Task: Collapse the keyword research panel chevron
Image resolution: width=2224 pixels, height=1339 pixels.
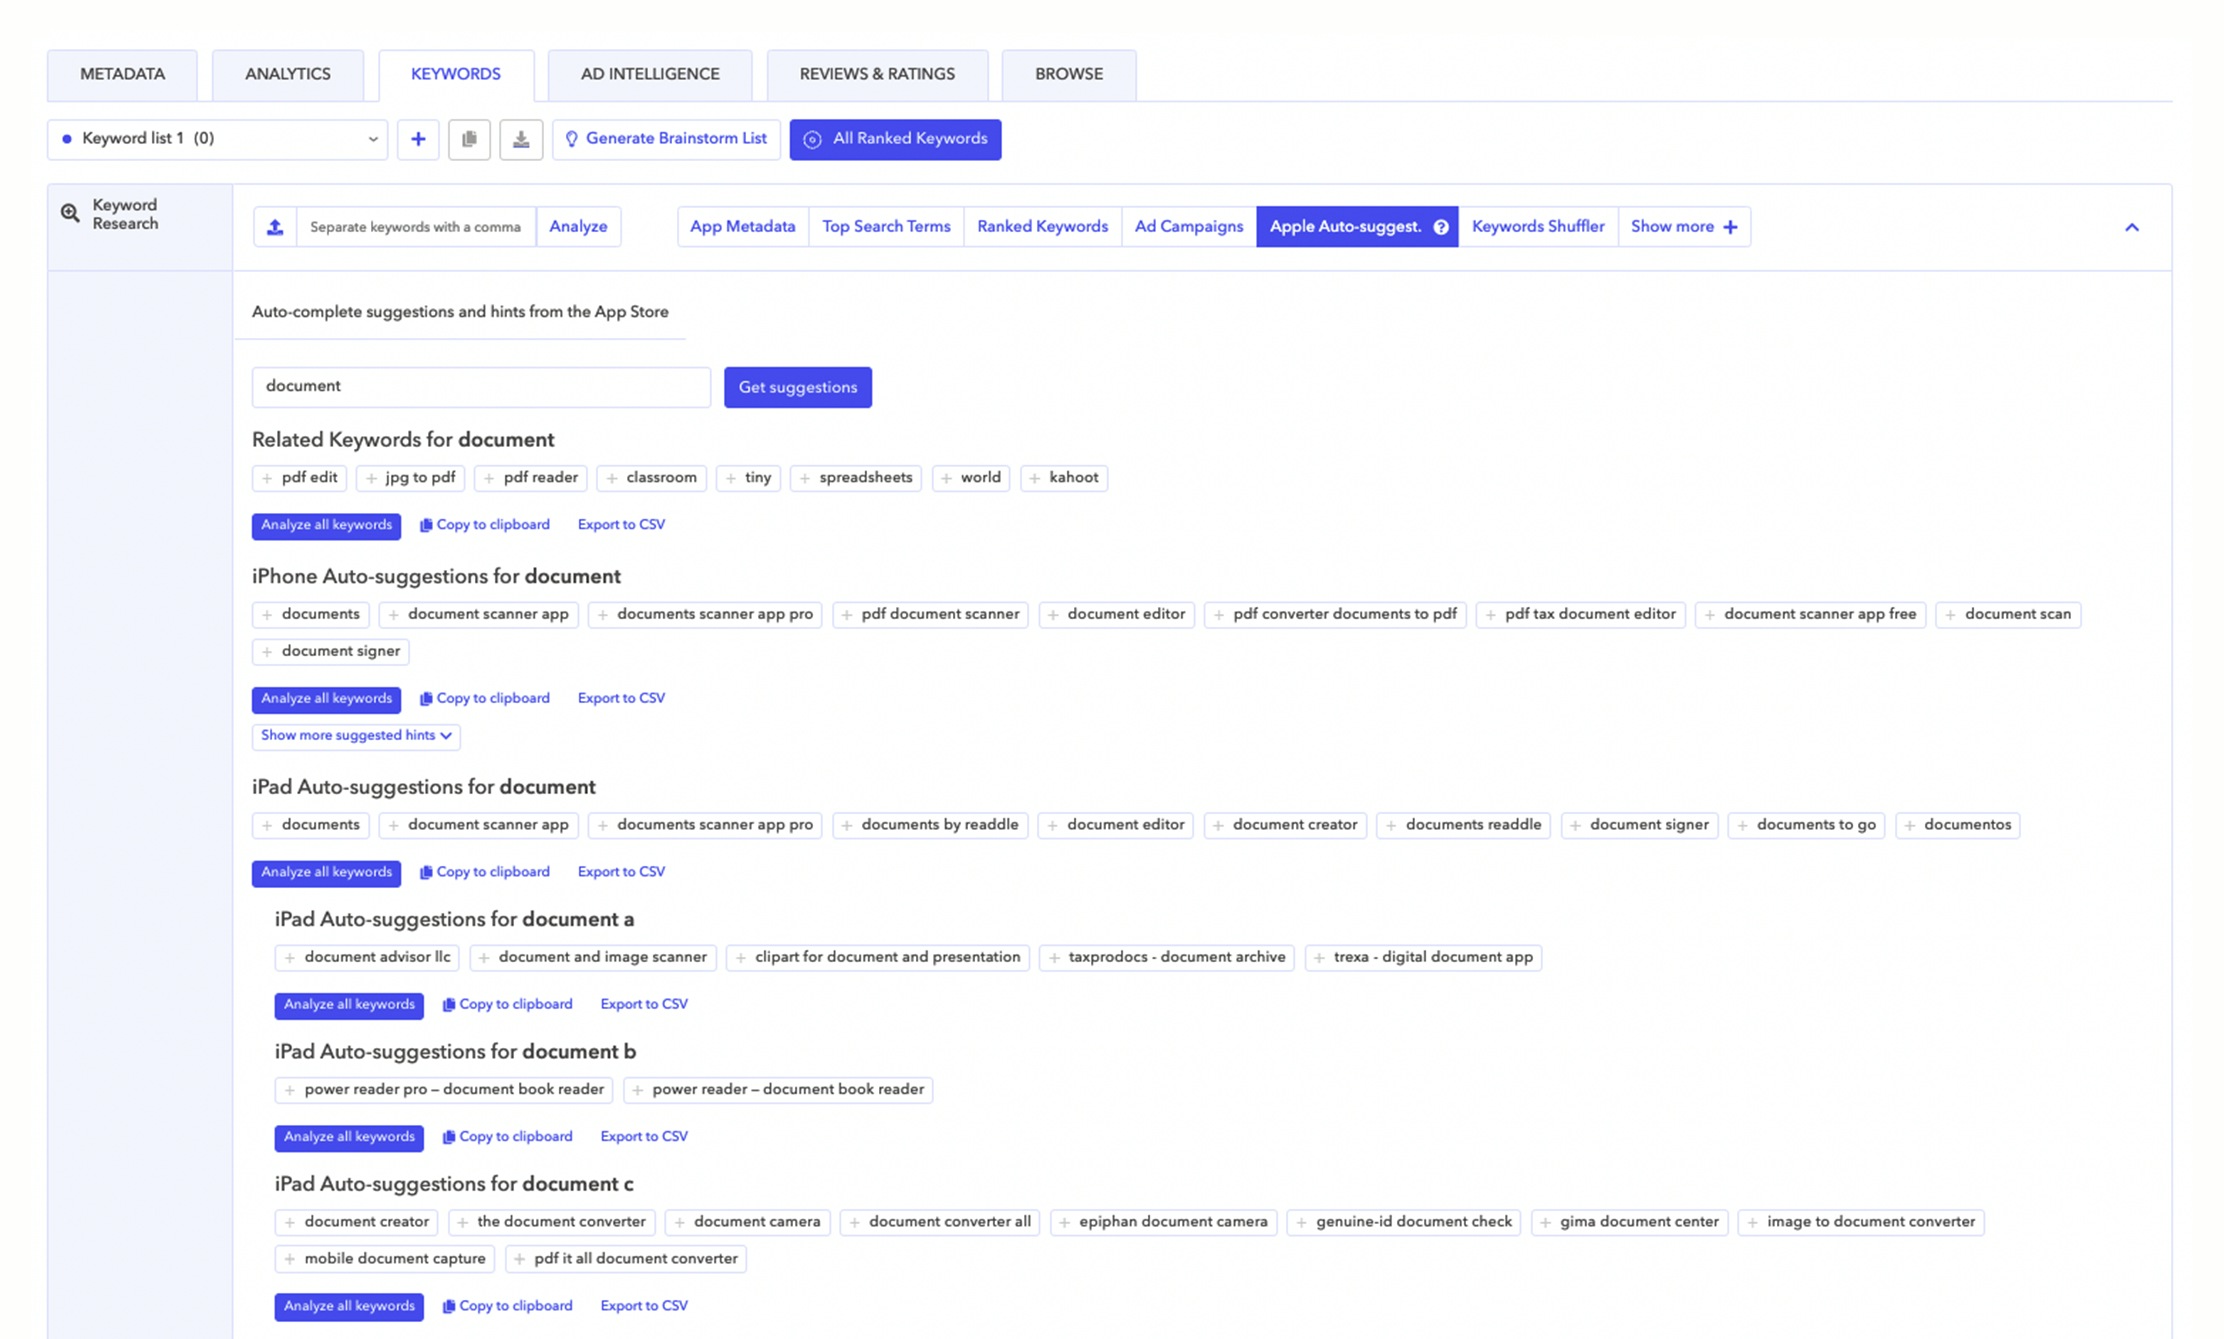Action: tap(2131, 227)
